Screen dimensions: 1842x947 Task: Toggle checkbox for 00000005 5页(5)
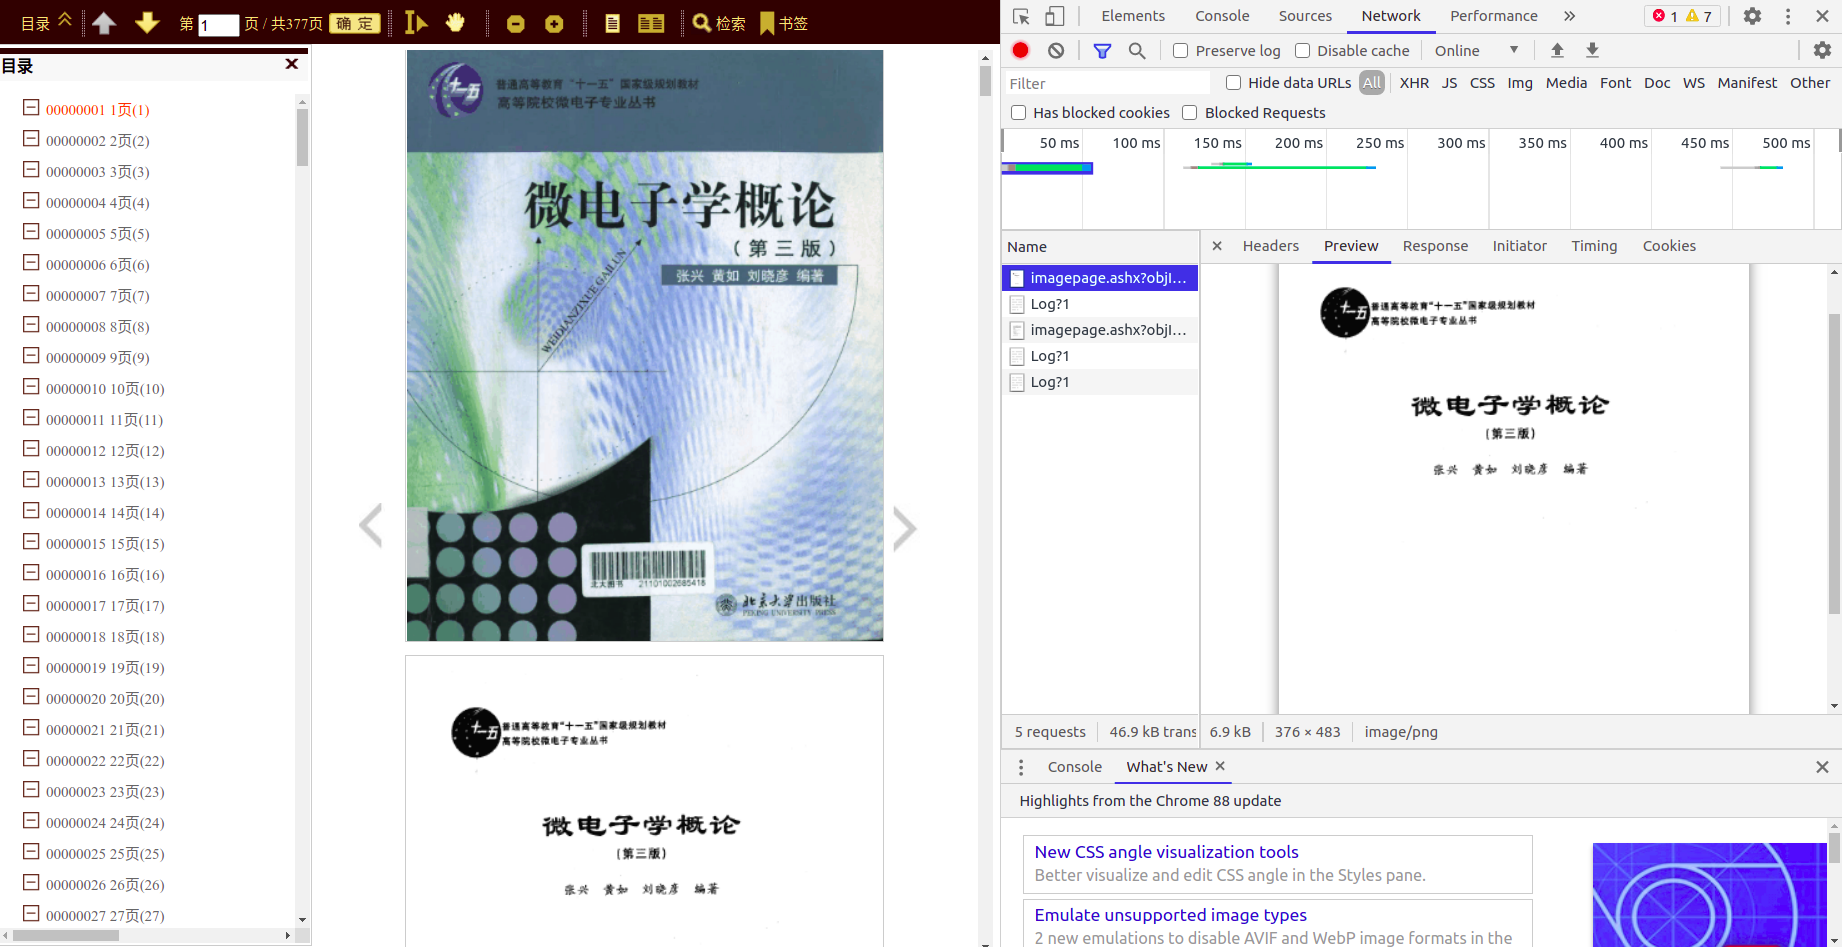(x=31, y=232)
